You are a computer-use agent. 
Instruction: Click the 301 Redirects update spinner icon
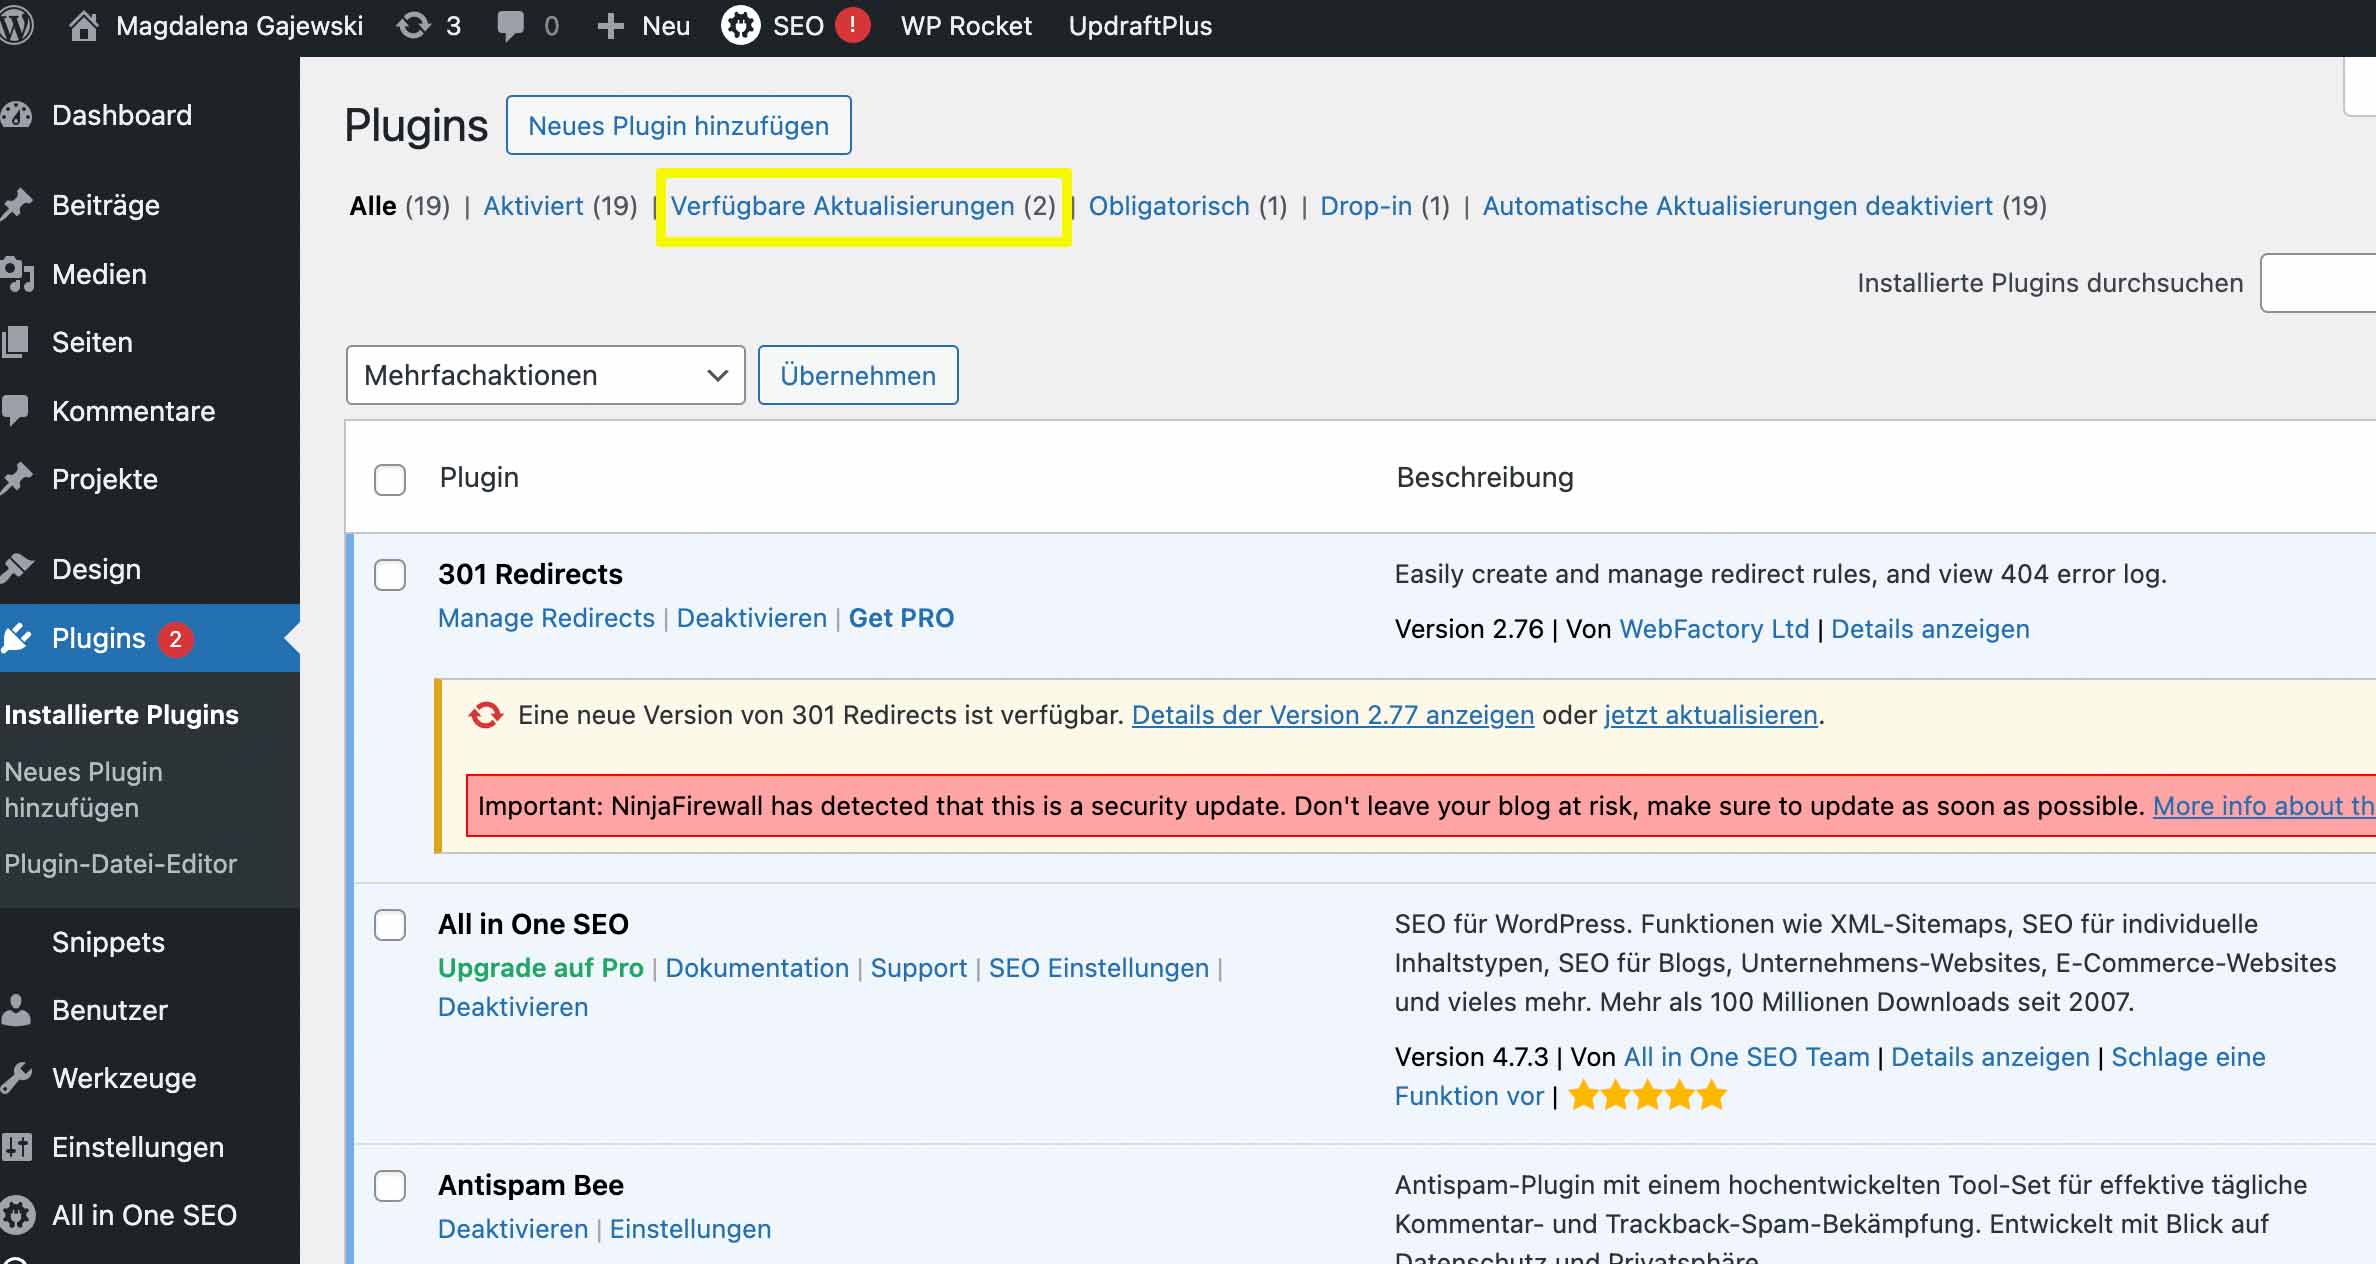tap(484, 715)
